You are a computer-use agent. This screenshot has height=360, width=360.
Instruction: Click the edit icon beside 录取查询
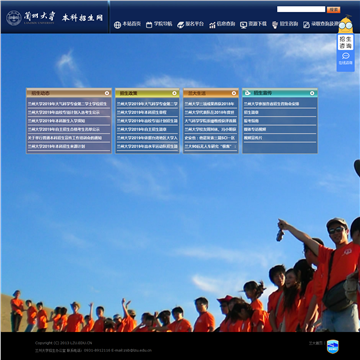(306, 25)
